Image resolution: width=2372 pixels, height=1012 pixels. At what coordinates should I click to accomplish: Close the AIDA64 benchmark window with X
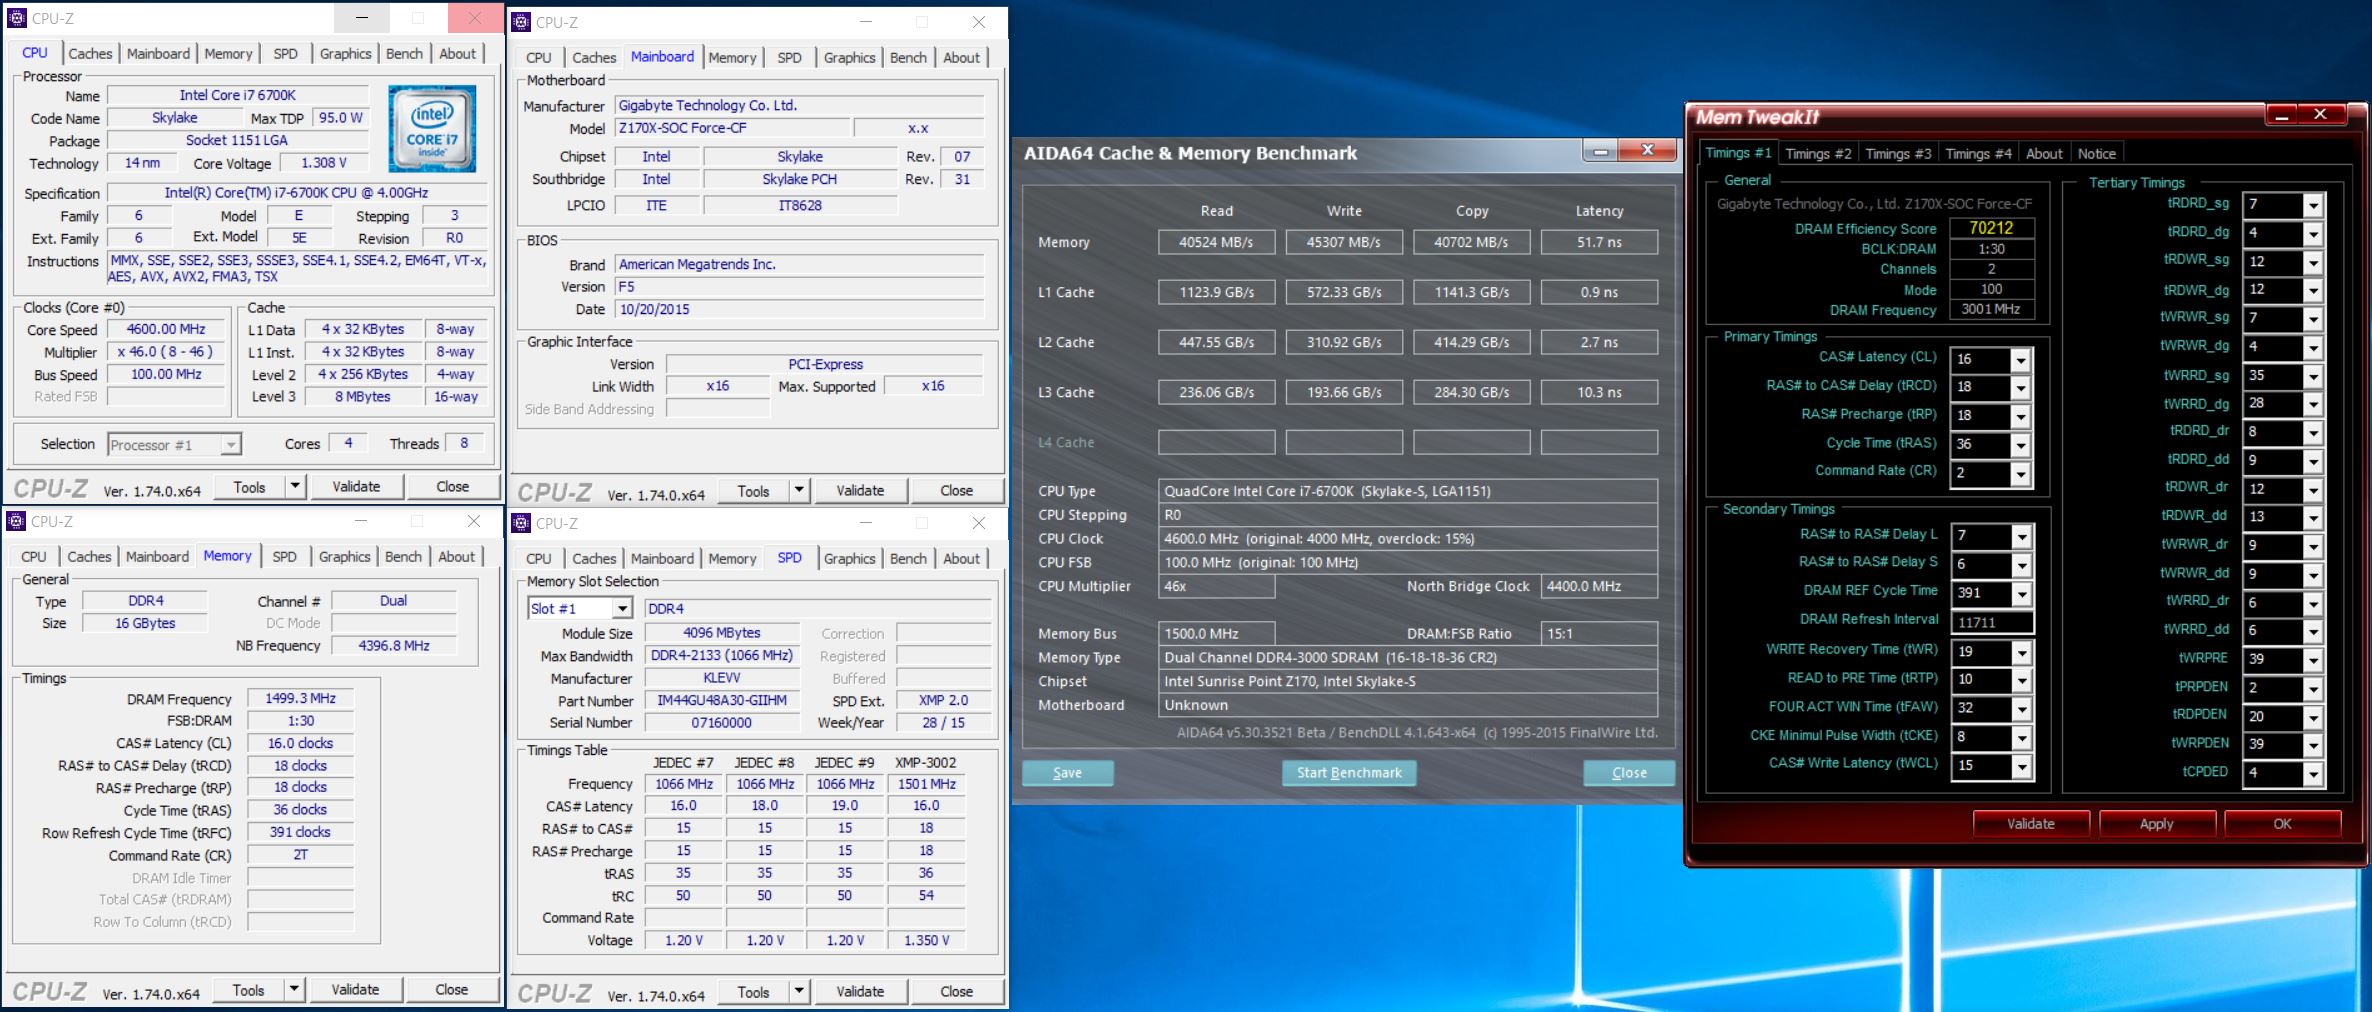[1647, 150]
